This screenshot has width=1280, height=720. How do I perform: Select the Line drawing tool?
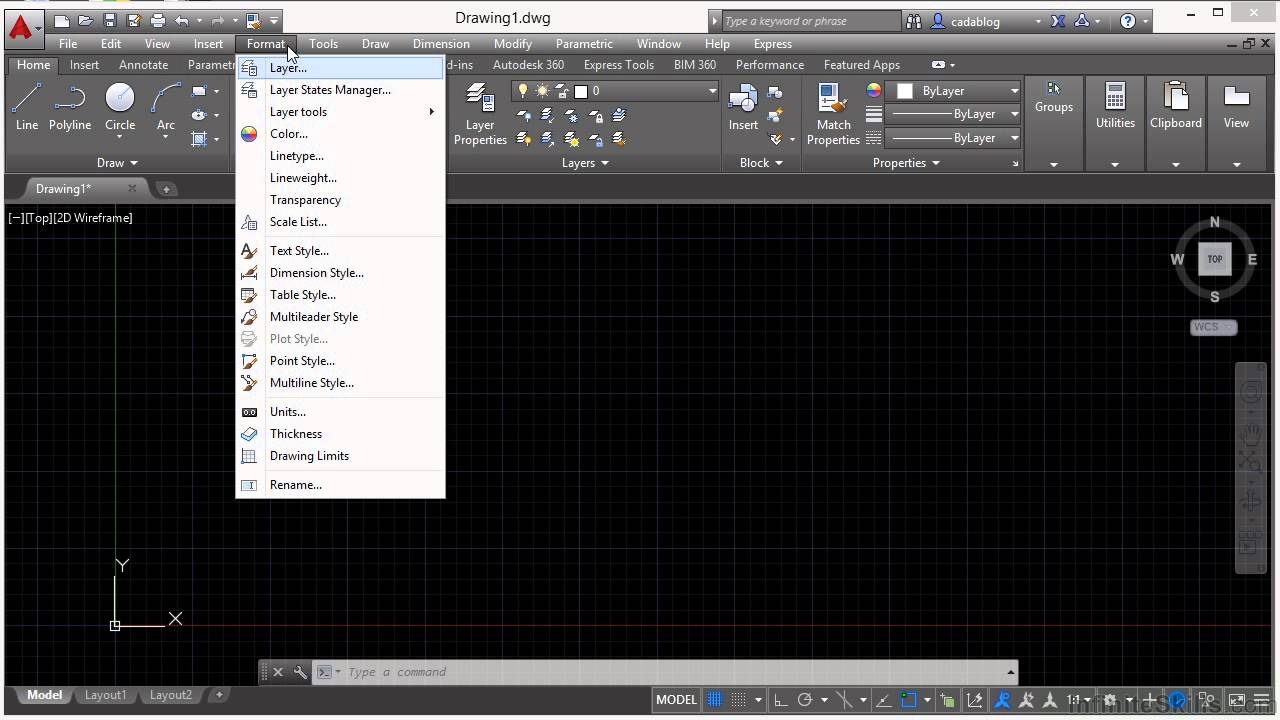[27, 106]
